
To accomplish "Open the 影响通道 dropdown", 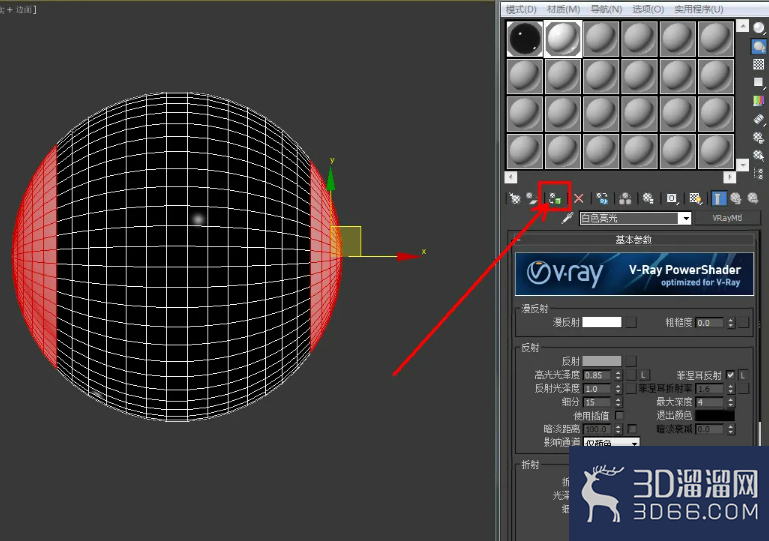I will pyautogui.click(x=612, y=442).
